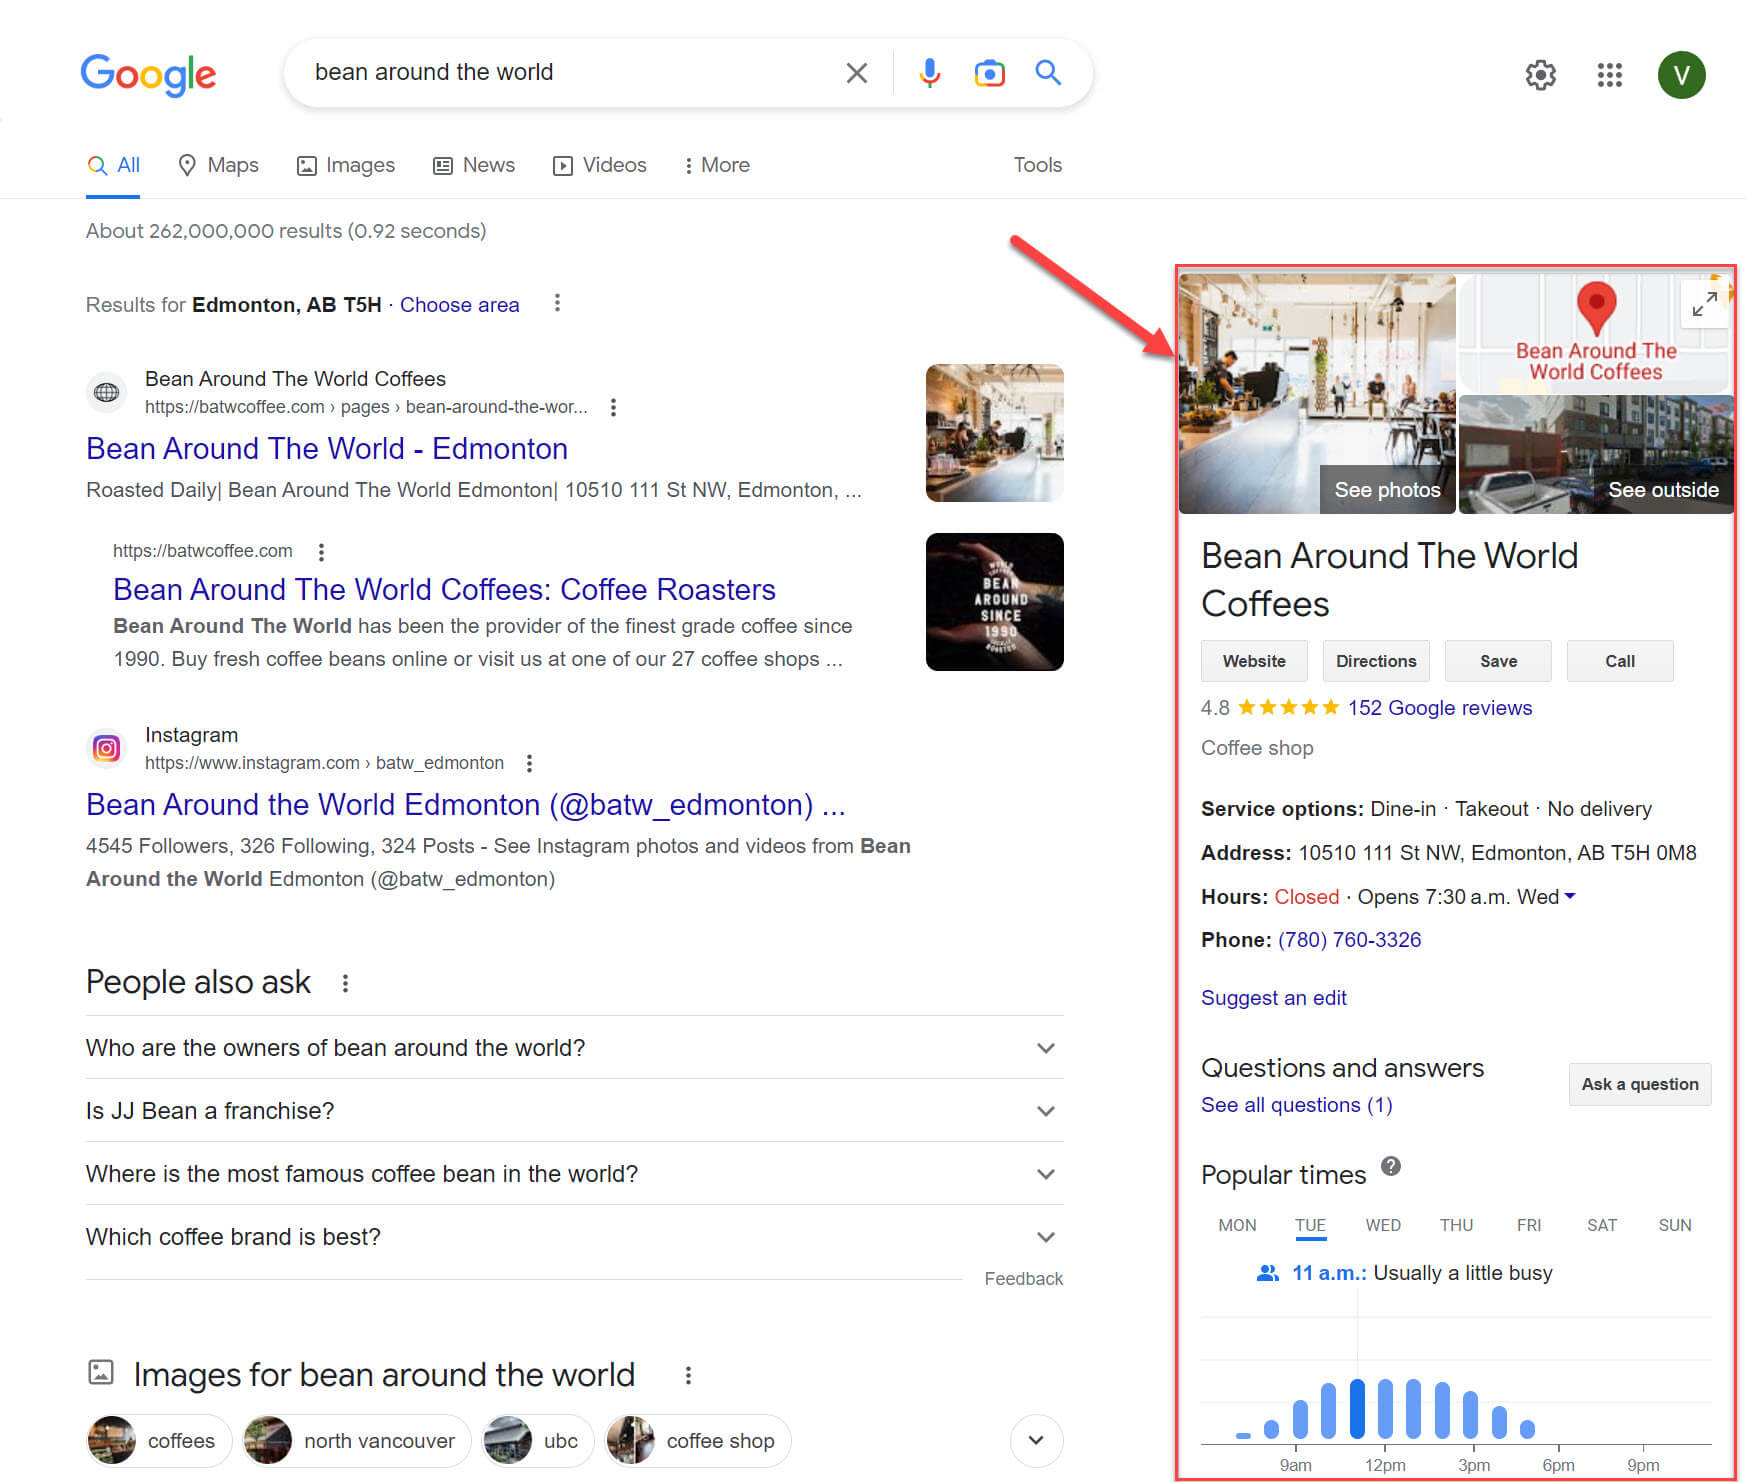Select WED in Popular times
1746x1482 pixels.
[1383, 1225]
